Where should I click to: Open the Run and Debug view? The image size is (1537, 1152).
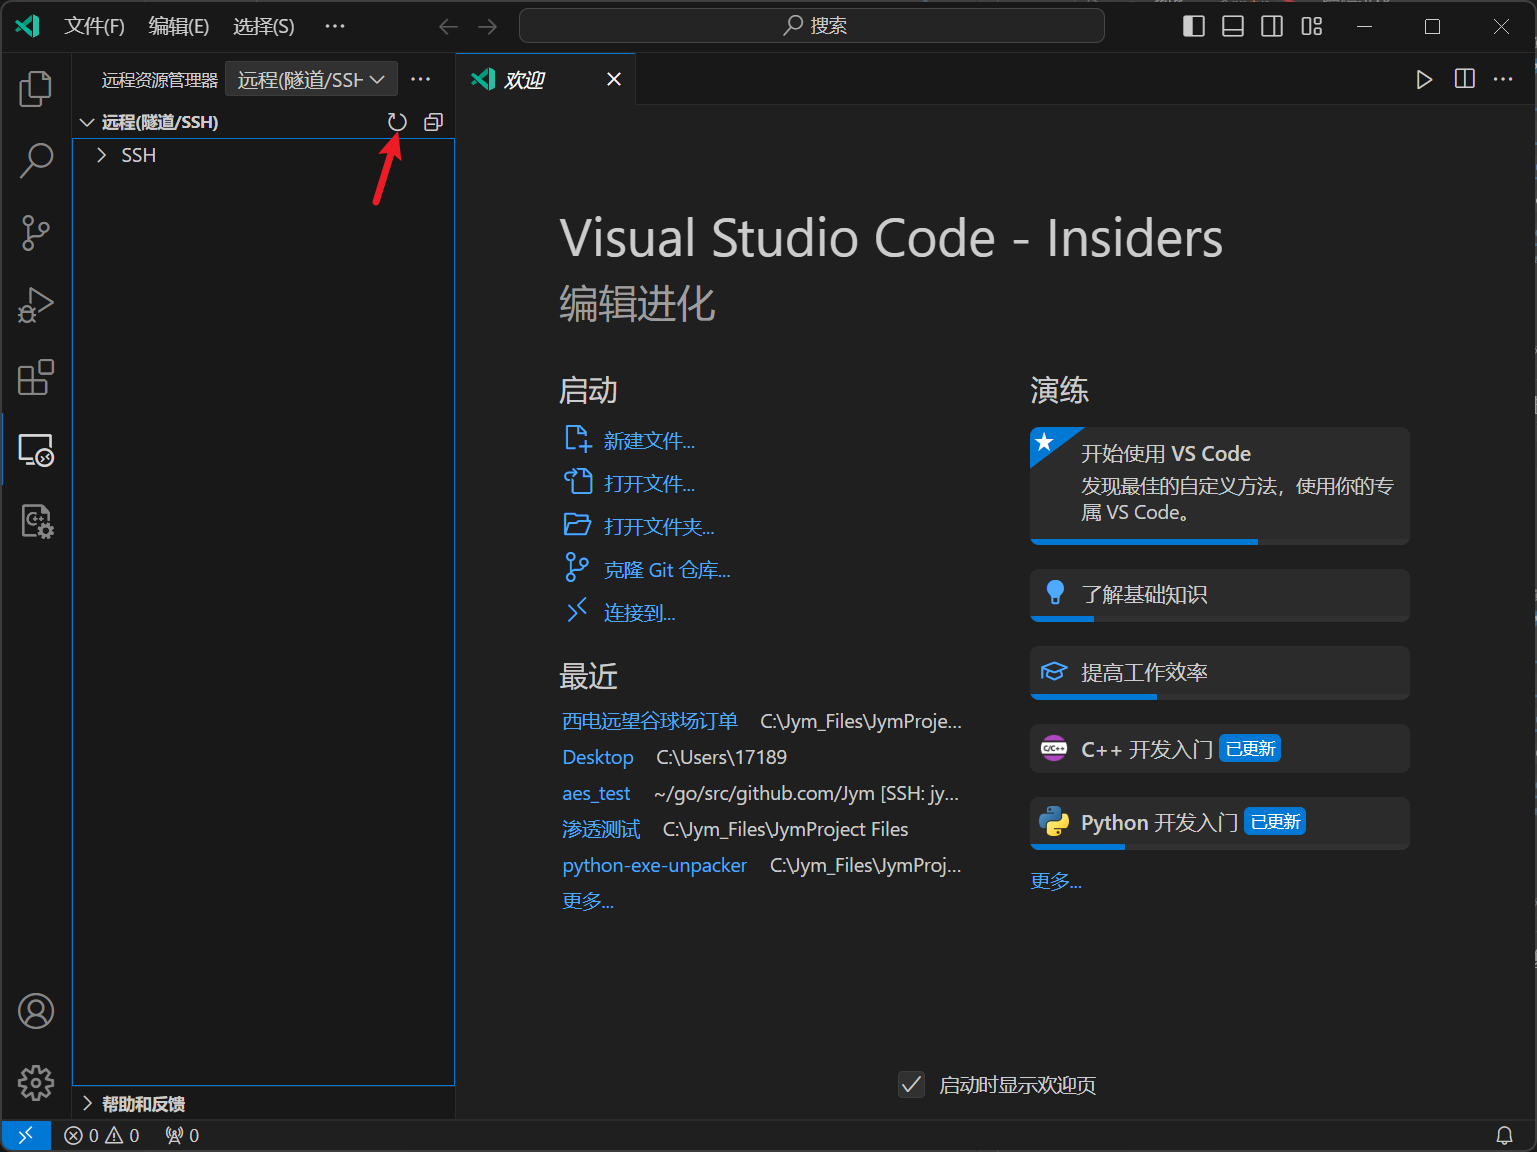[x=36, y=305]
